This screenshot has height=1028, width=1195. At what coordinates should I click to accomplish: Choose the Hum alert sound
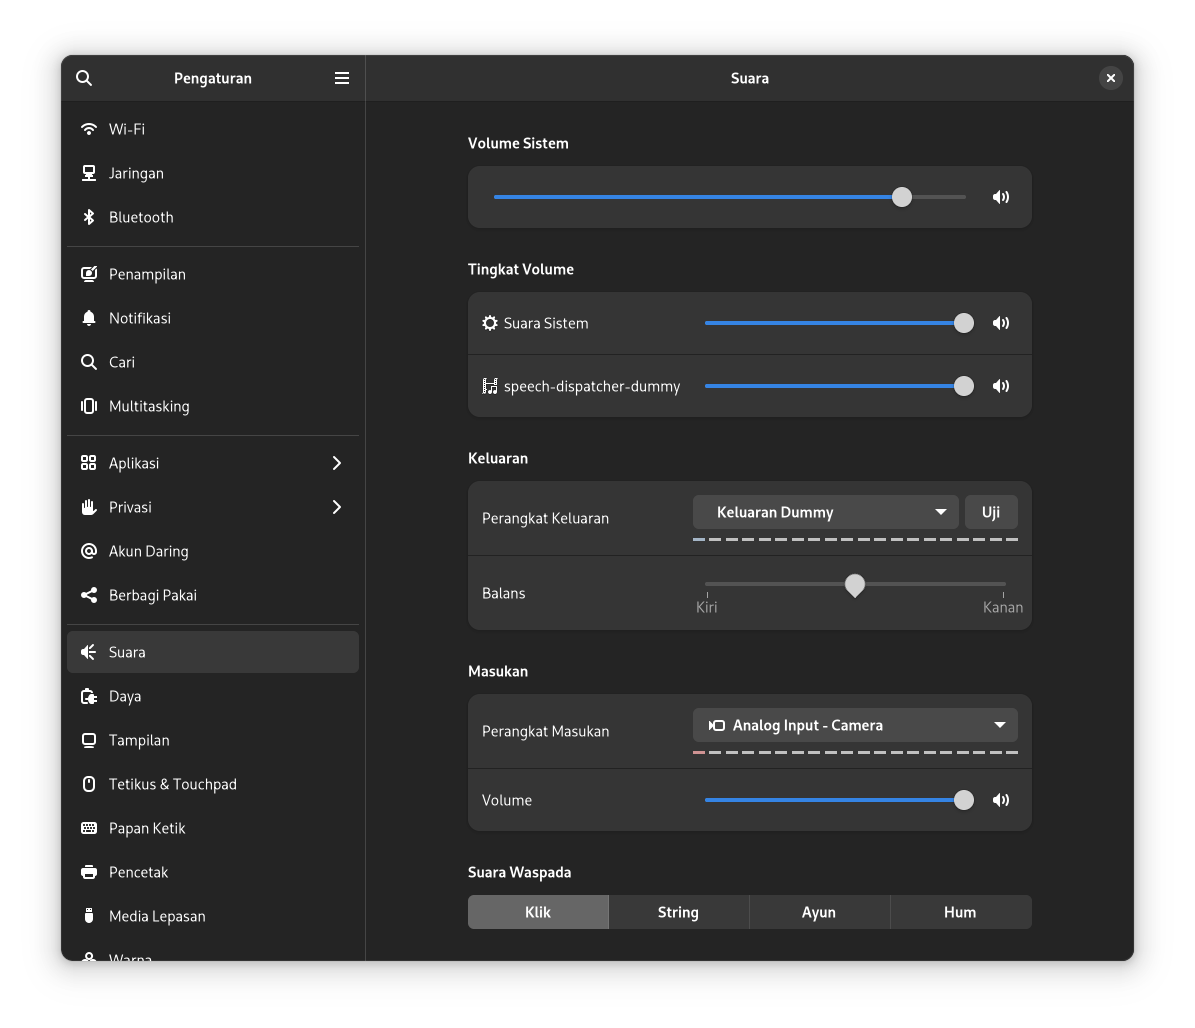point(960,912)
